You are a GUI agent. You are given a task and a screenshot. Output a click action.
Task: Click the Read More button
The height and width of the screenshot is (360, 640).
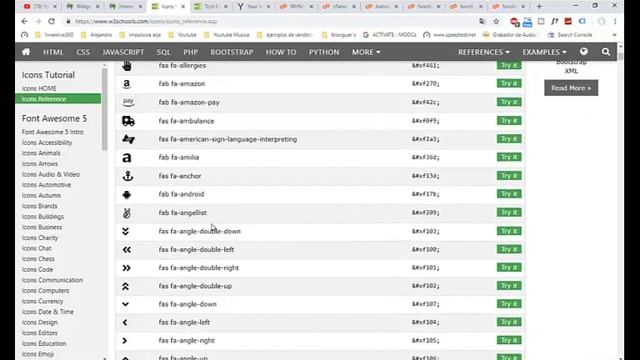571,88
